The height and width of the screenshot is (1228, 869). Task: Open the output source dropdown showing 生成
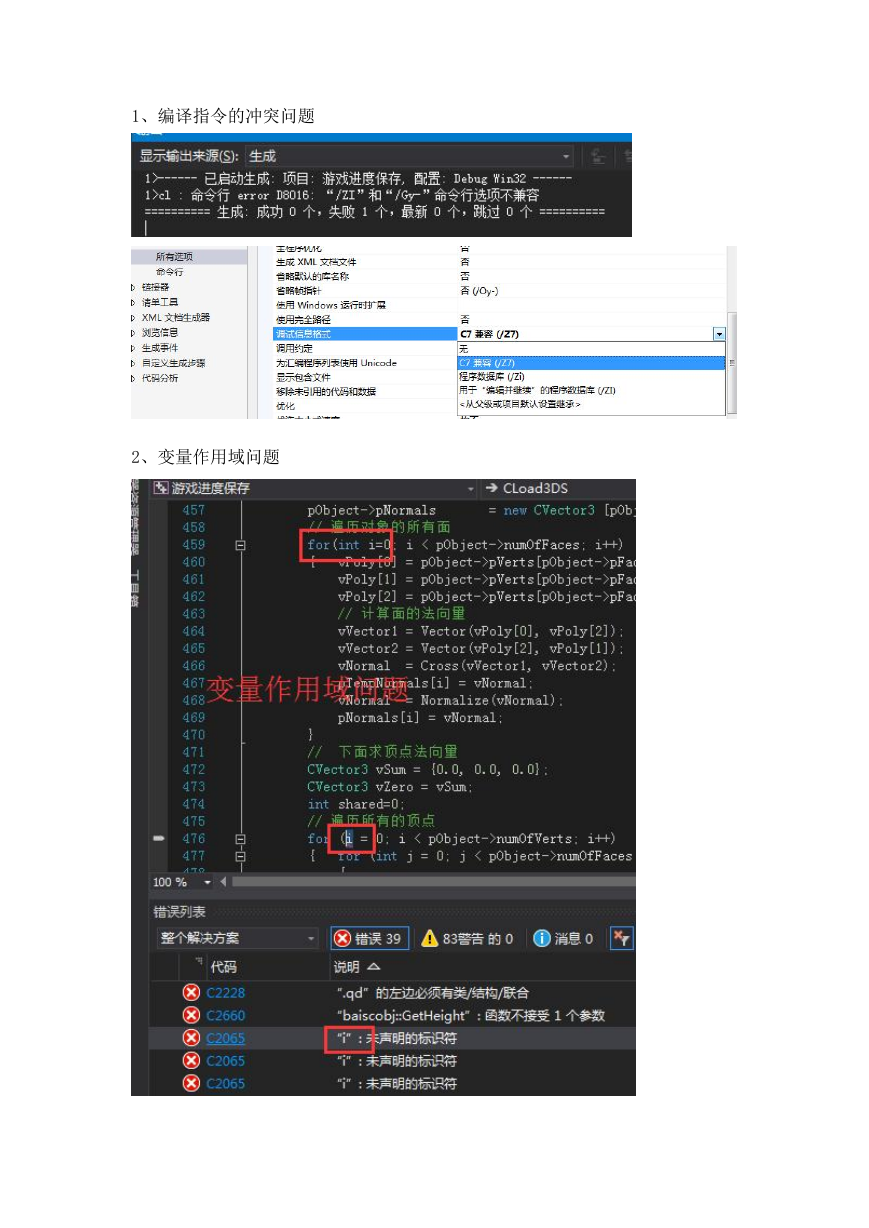click(x=410, y=156)
